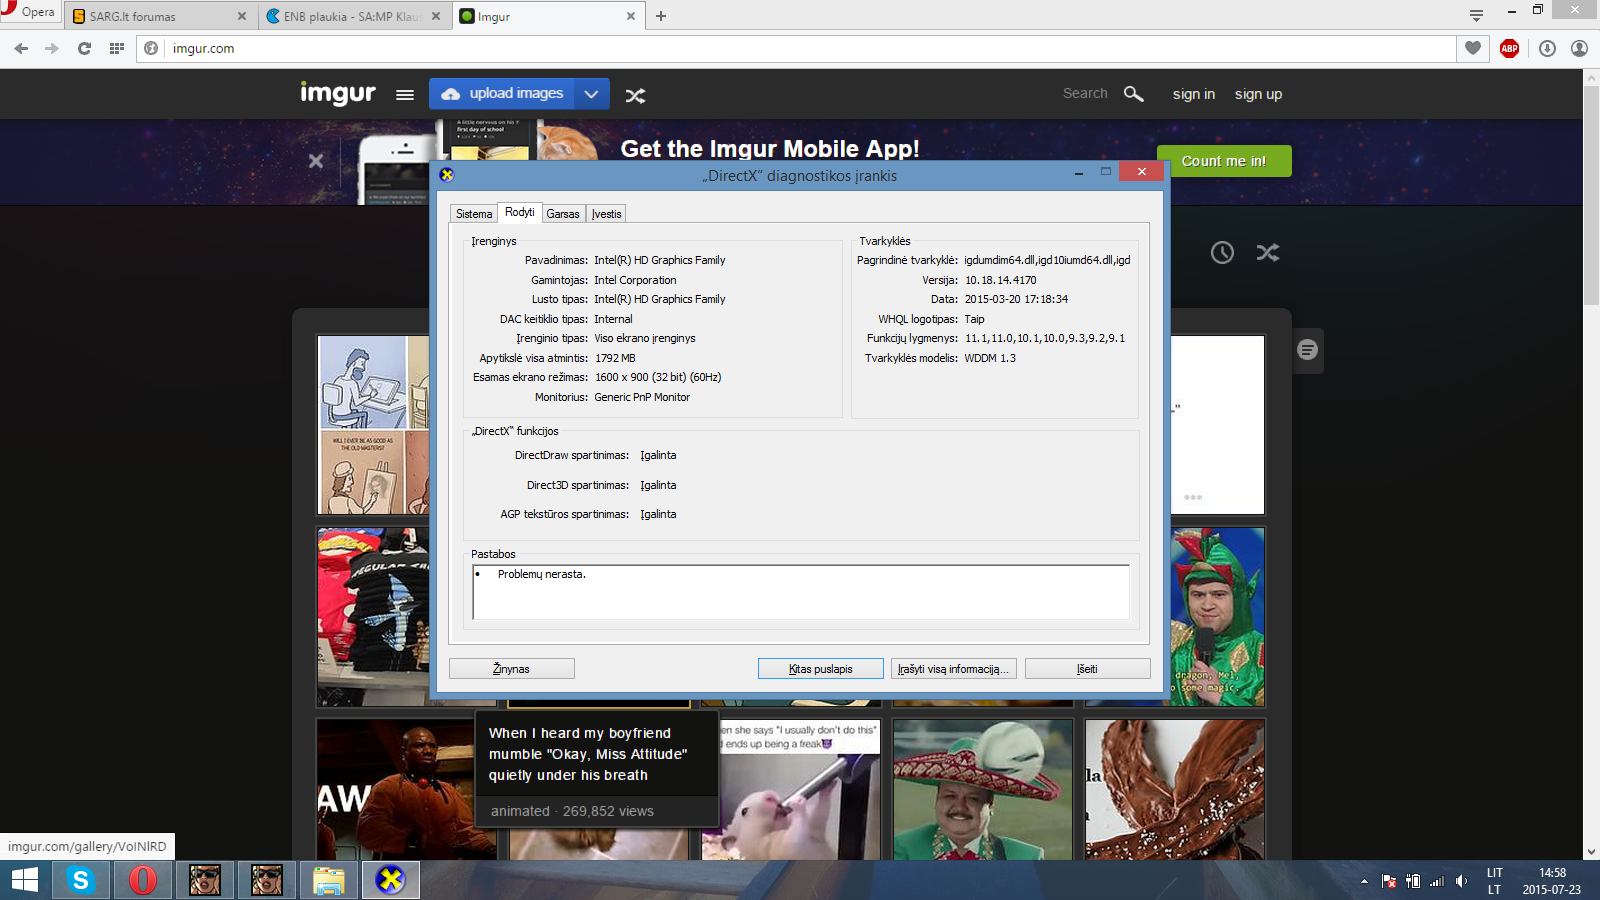
Task: Click the Imgur logo
Action: click(338, 93)
